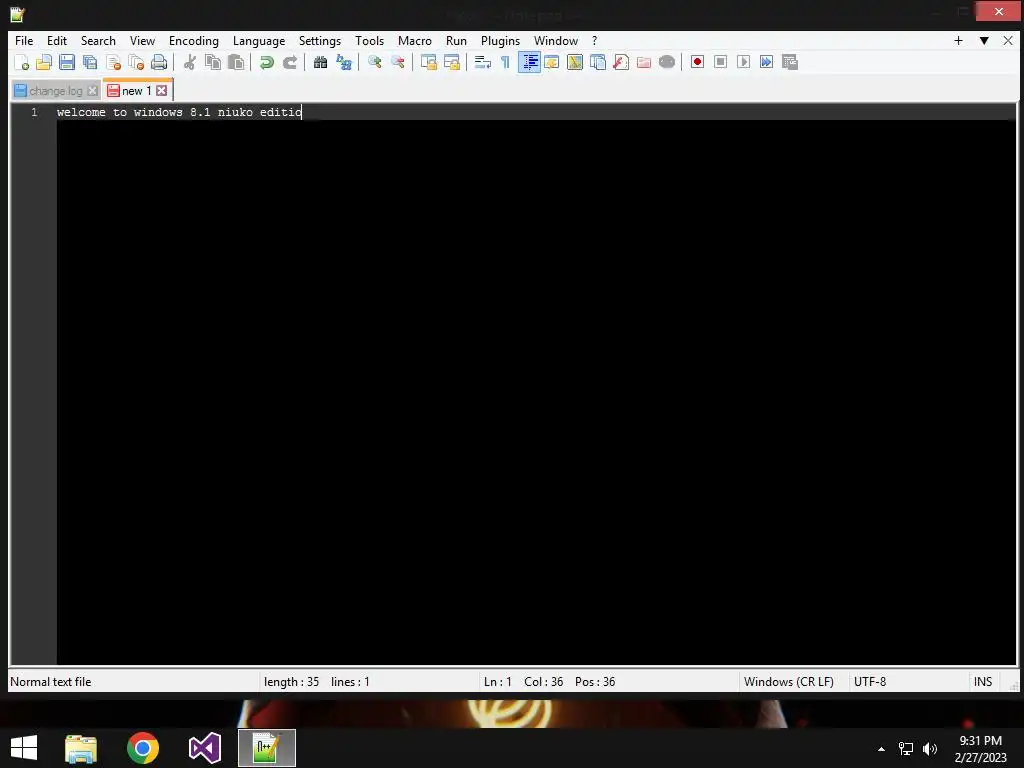Launch Google Chrome from the taskbar
This screenshot has width=1024, height=768.
(142, 748)
